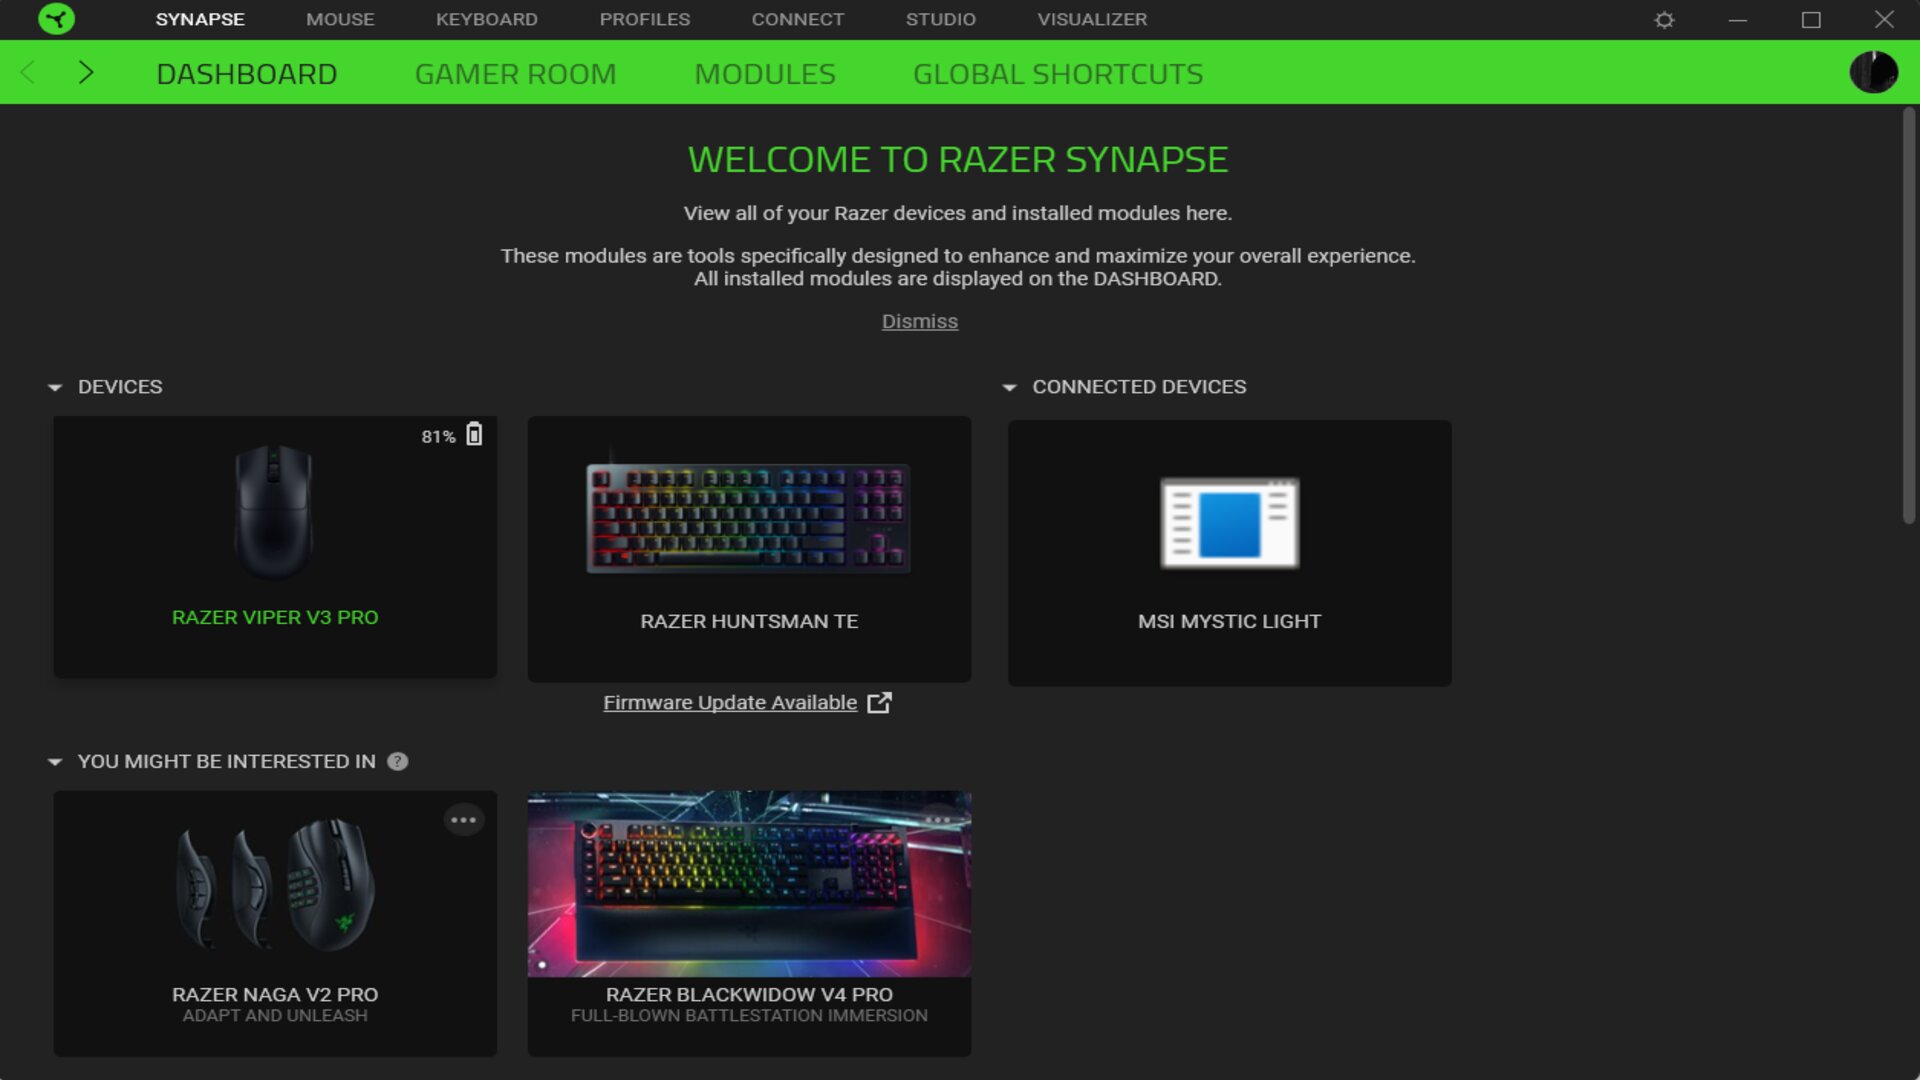Viewport: 1920px width, 1080px height.
Task: Select Keyboard in the top menu
Action: coord(486,19)
